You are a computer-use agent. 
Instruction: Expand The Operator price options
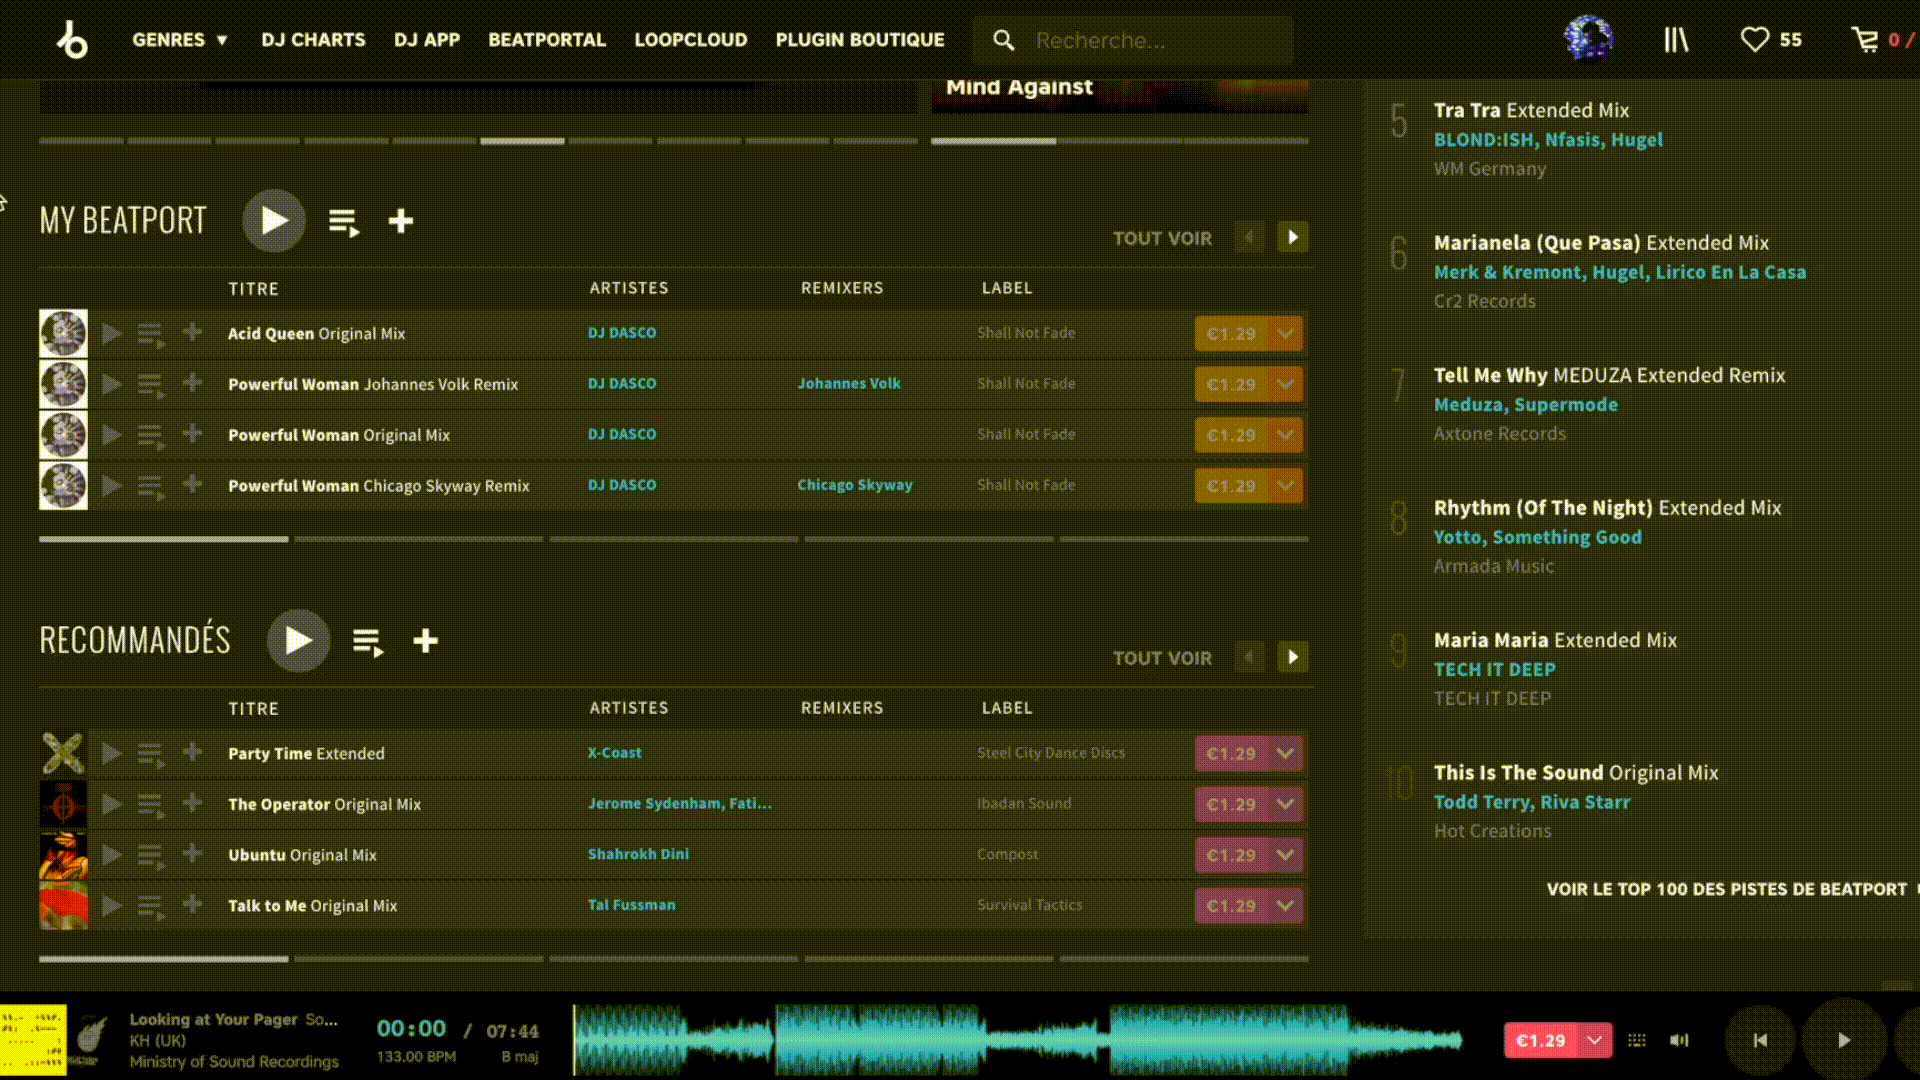coord(1285,804)
